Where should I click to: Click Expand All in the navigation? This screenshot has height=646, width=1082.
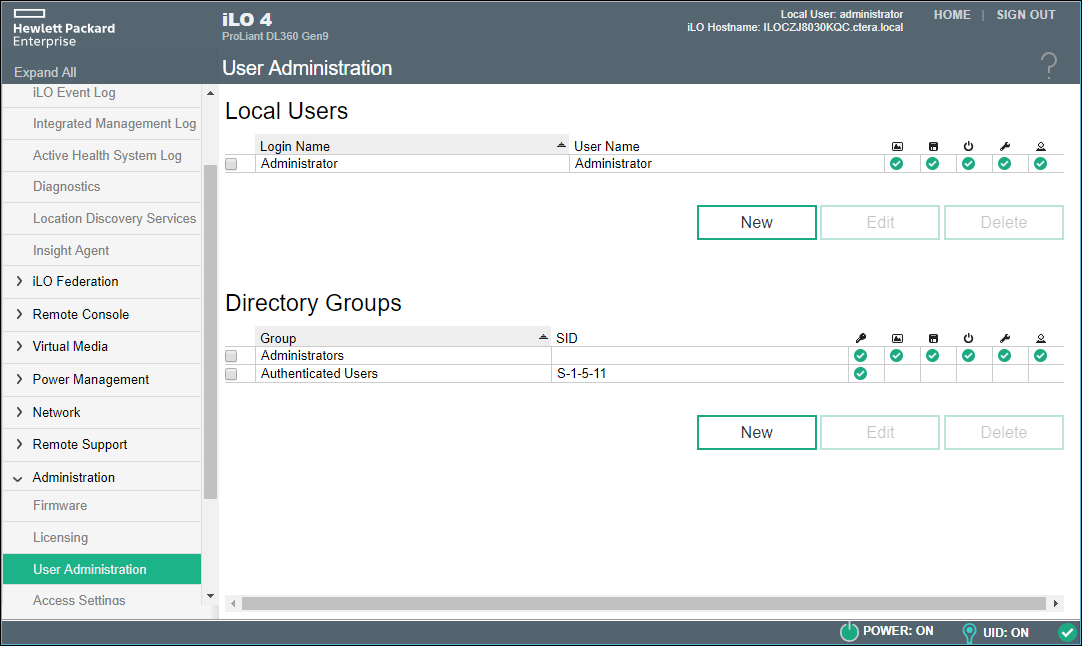click(45, 72)
